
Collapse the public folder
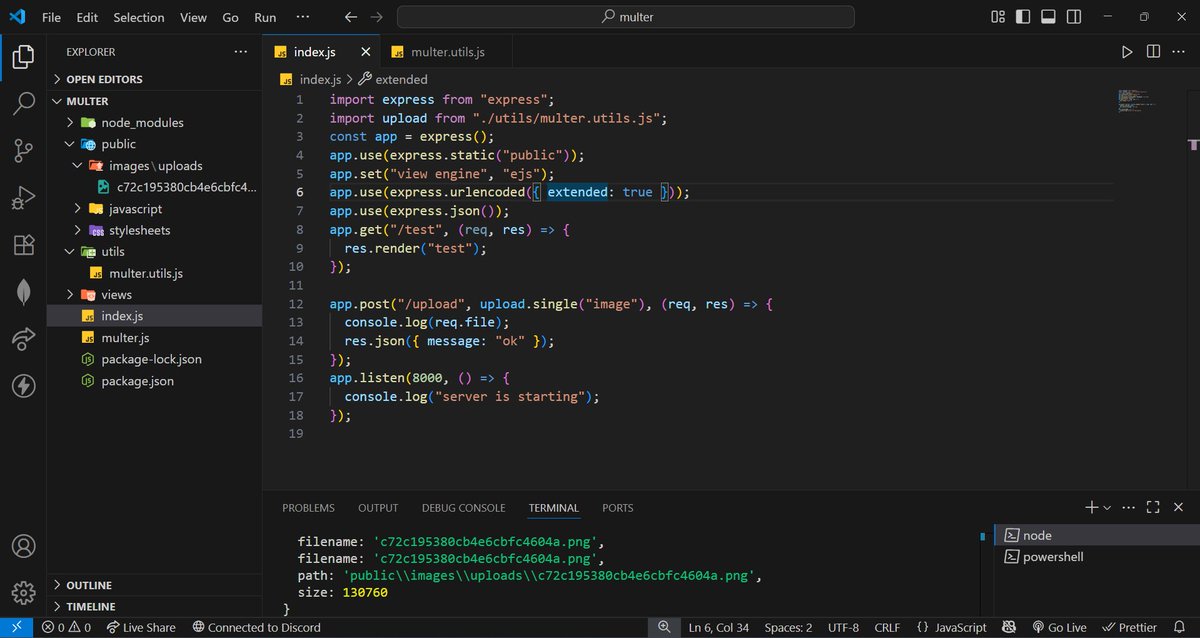tap(154, 144)
